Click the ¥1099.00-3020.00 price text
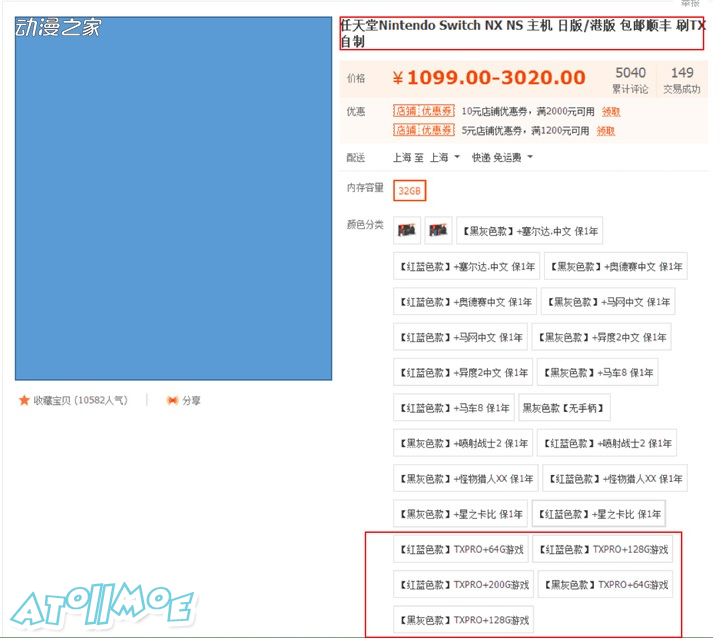The height and width of the screenshot is (641, 725). tap(489, 77)
